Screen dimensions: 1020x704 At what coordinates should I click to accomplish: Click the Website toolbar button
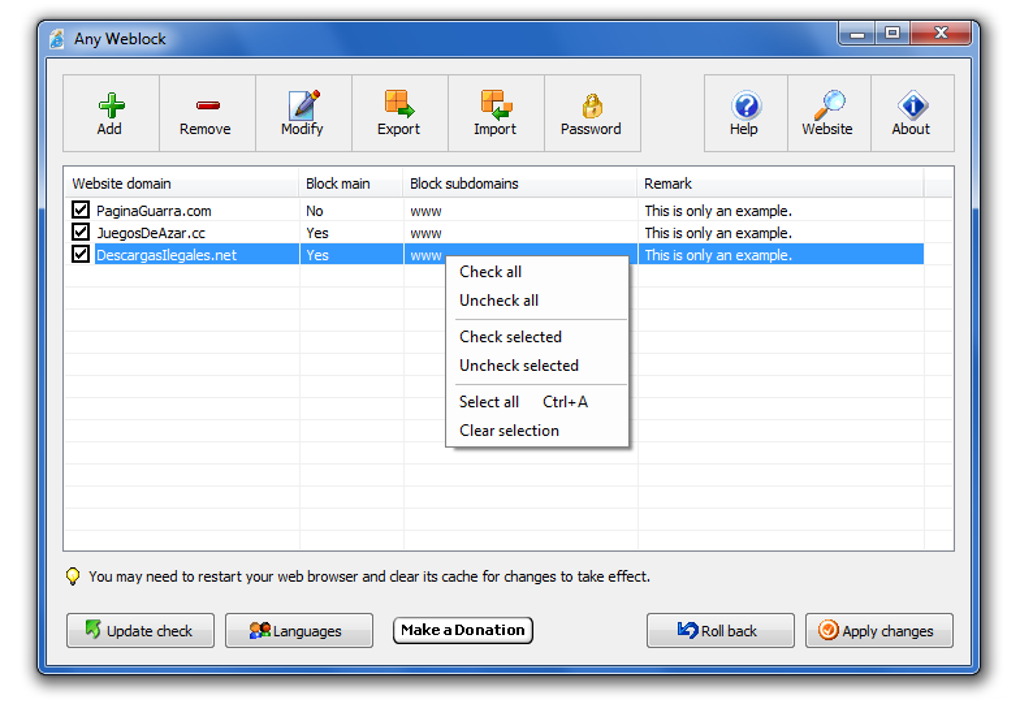pyautogui.click(x=829, y=113)
